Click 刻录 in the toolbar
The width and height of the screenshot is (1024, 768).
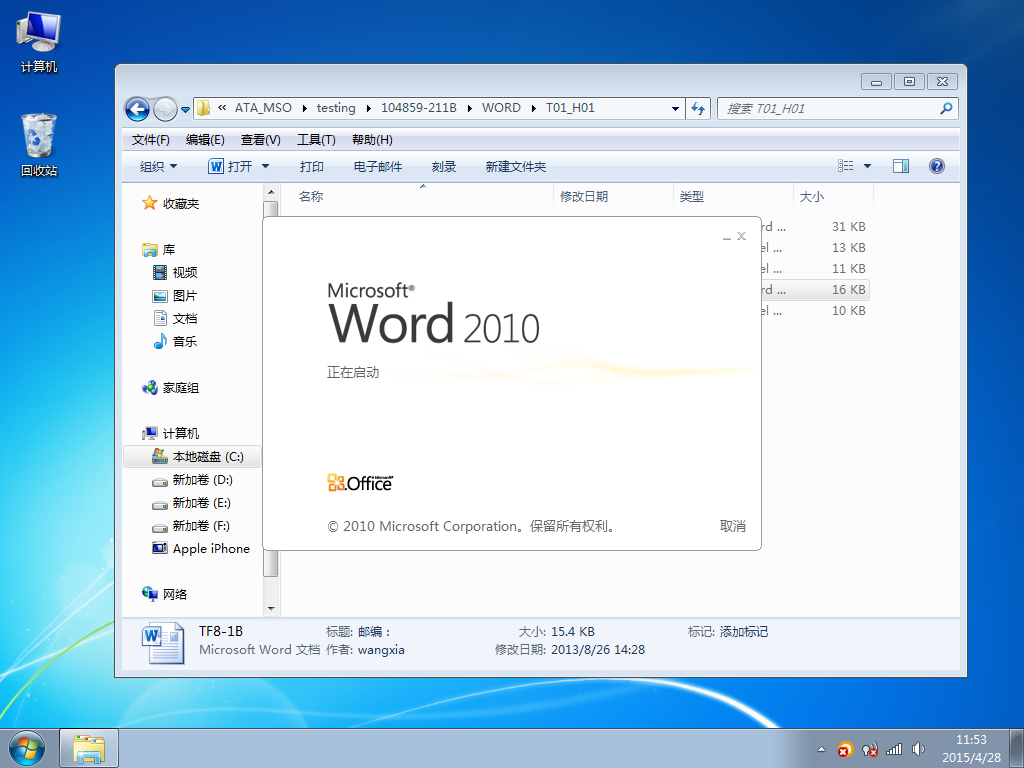(x=443, y=167)
